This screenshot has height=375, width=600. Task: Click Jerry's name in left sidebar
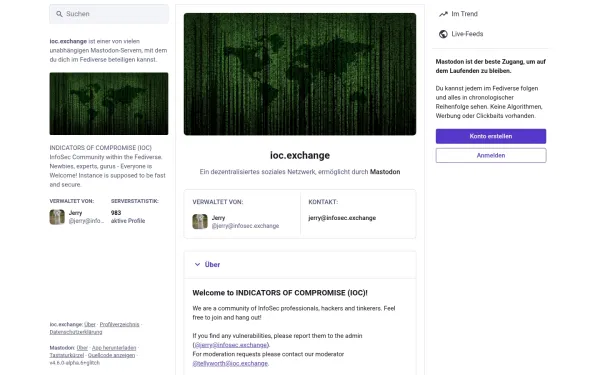[x=75, y=213]
